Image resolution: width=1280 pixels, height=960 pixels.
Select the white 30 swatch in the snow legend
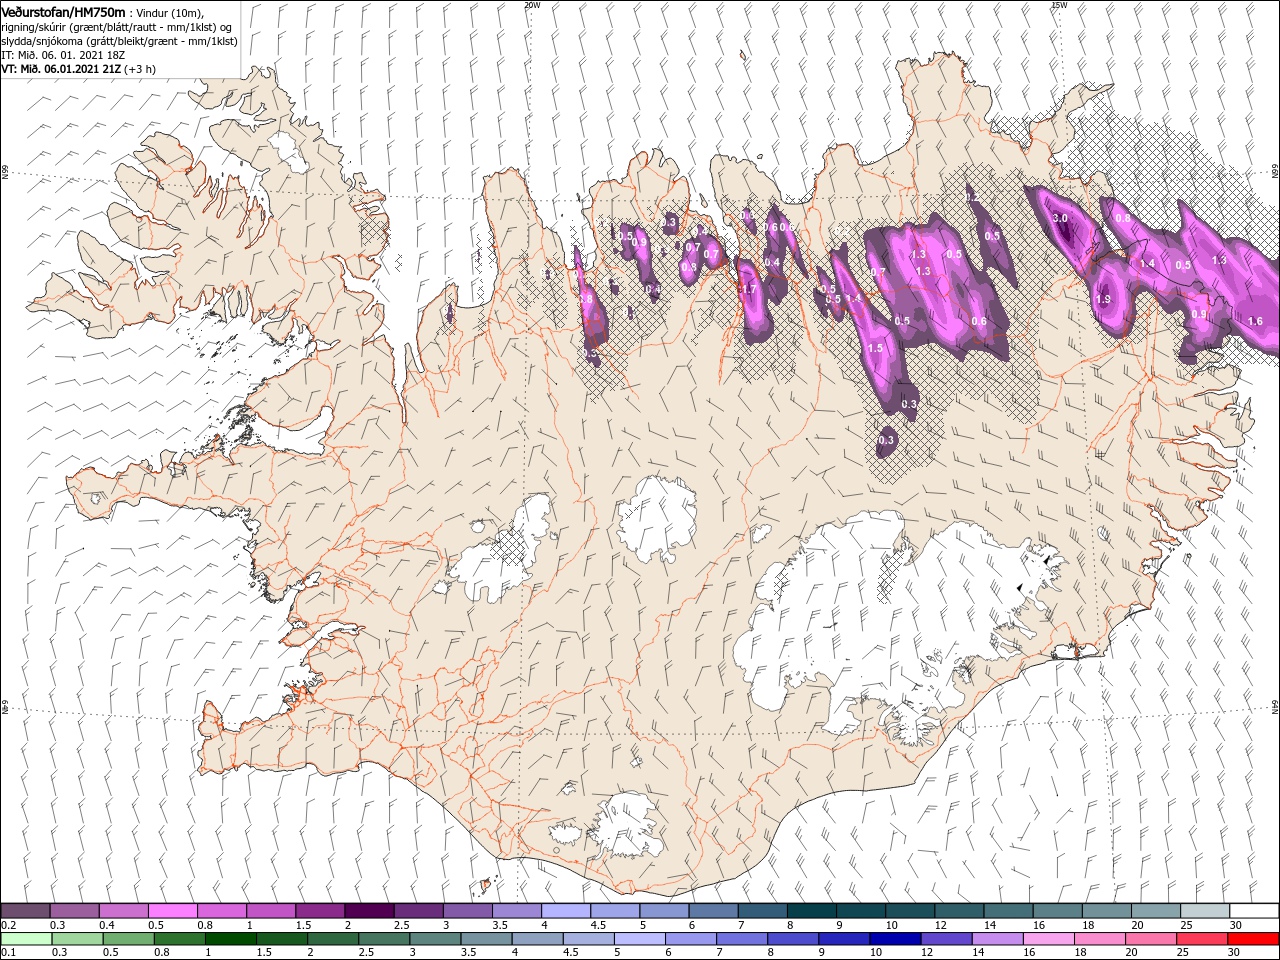(1253, 911)
